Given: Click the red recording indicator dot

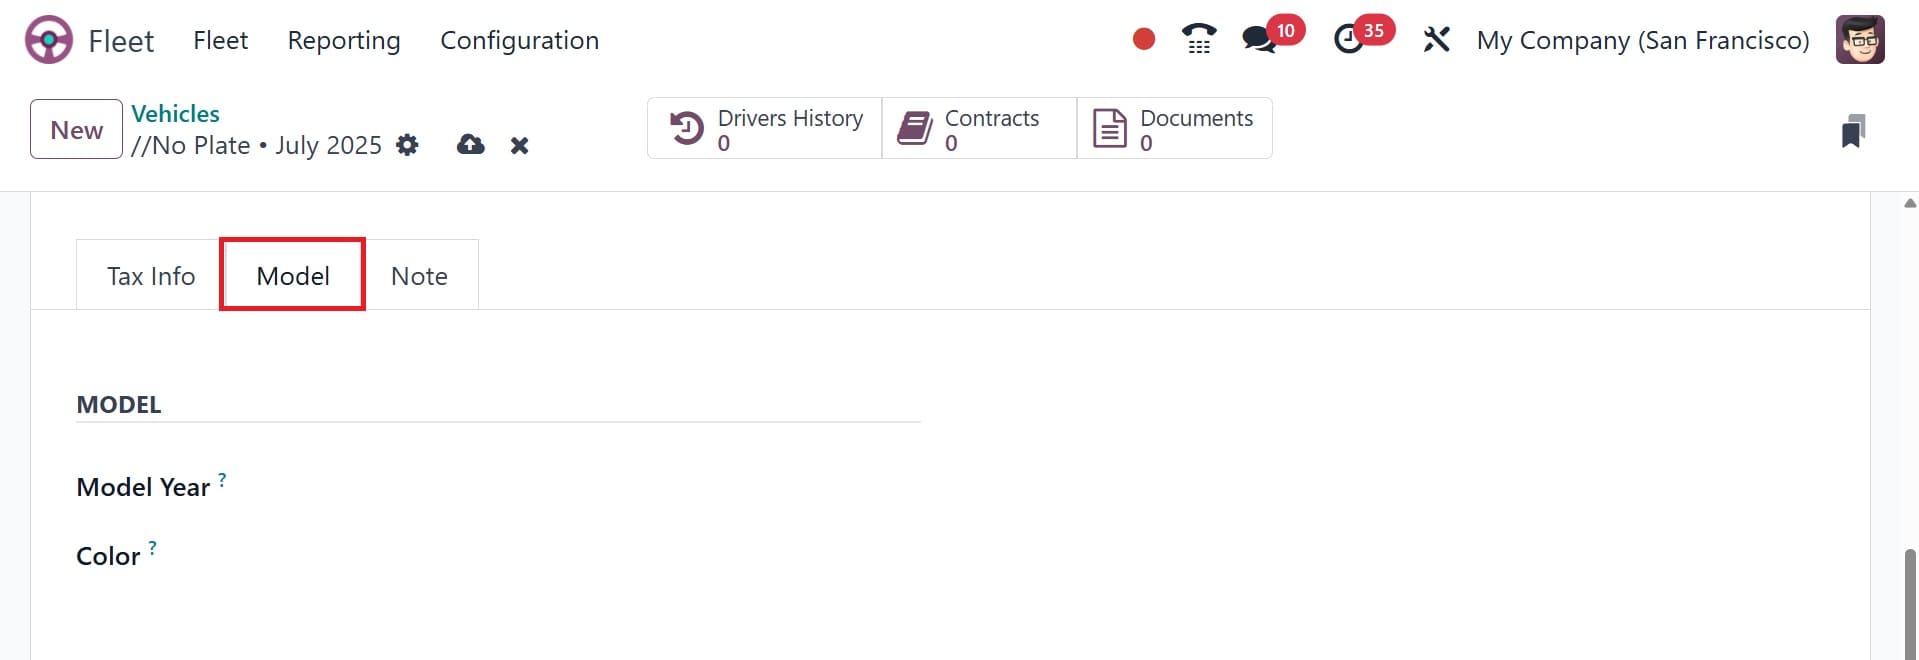Looking at the screenshot, I should coord(1144,39).
